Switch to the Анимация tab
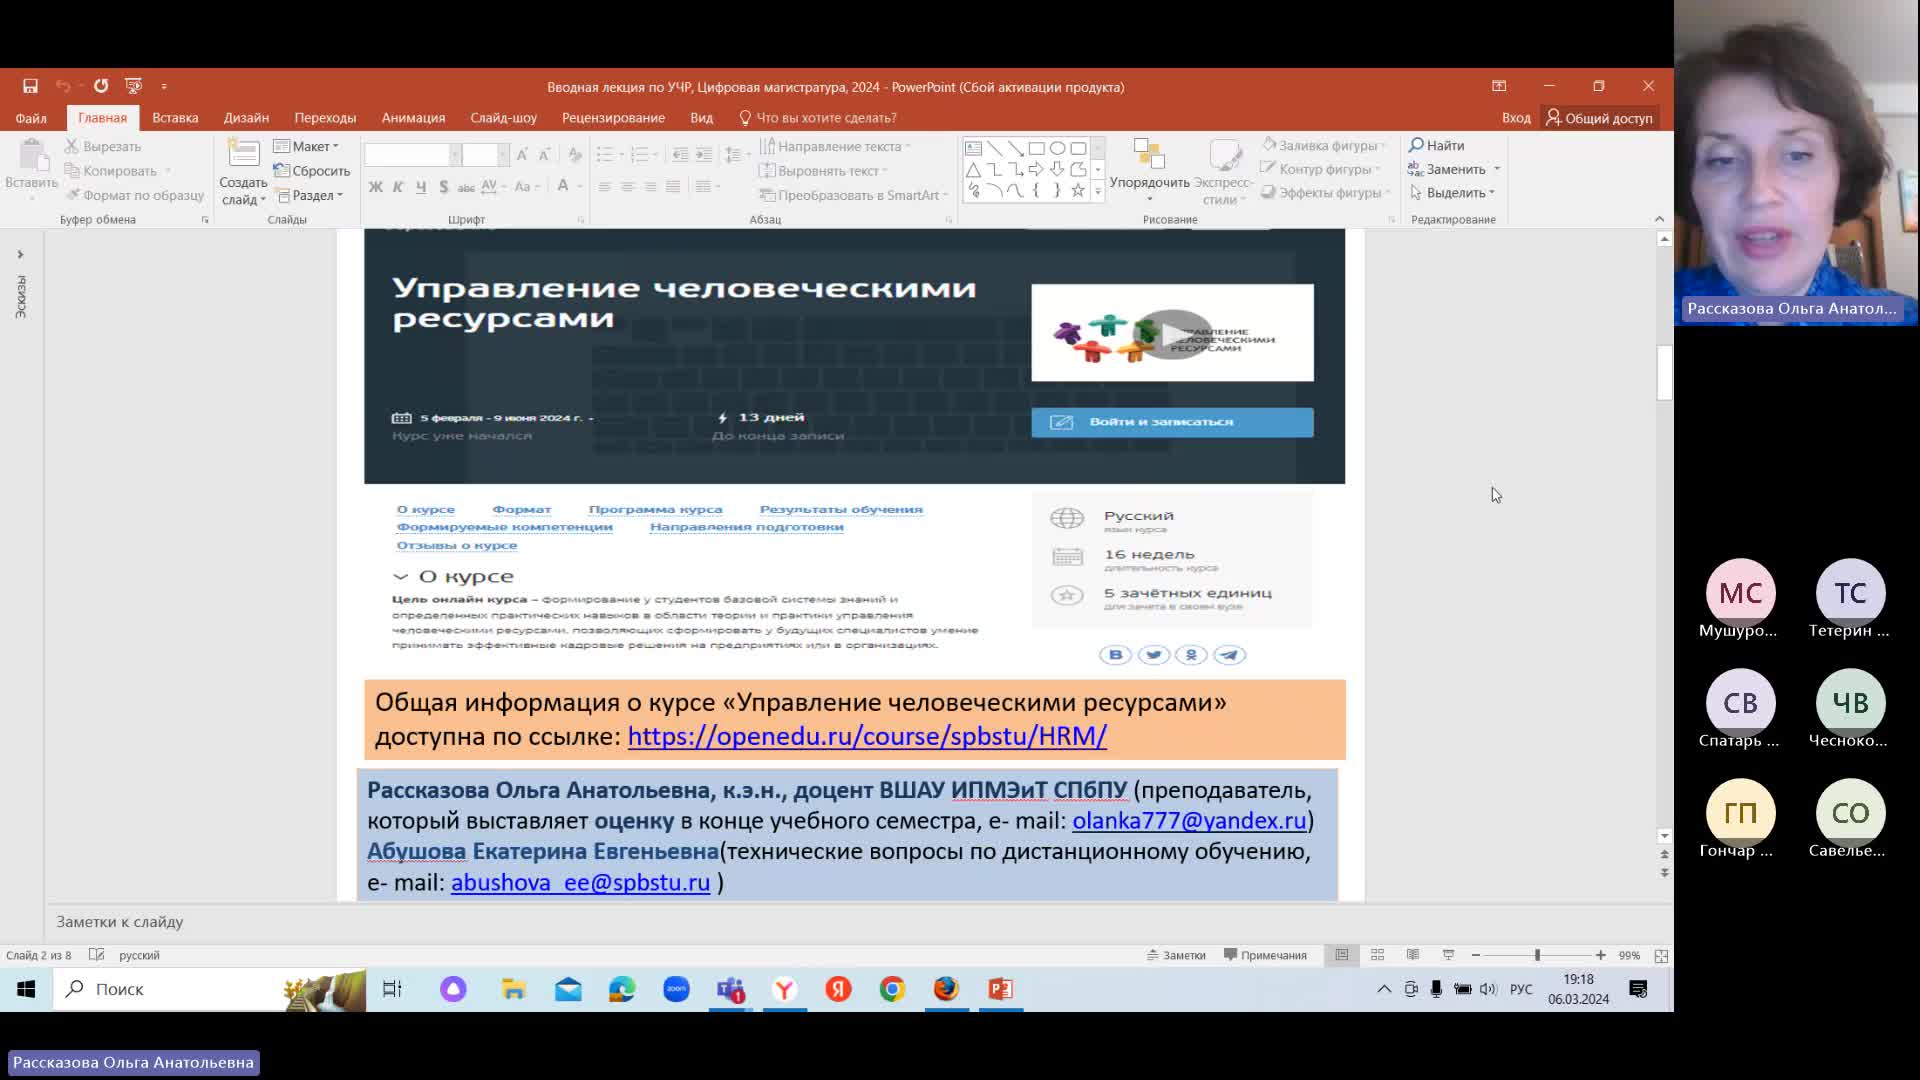 413,118
